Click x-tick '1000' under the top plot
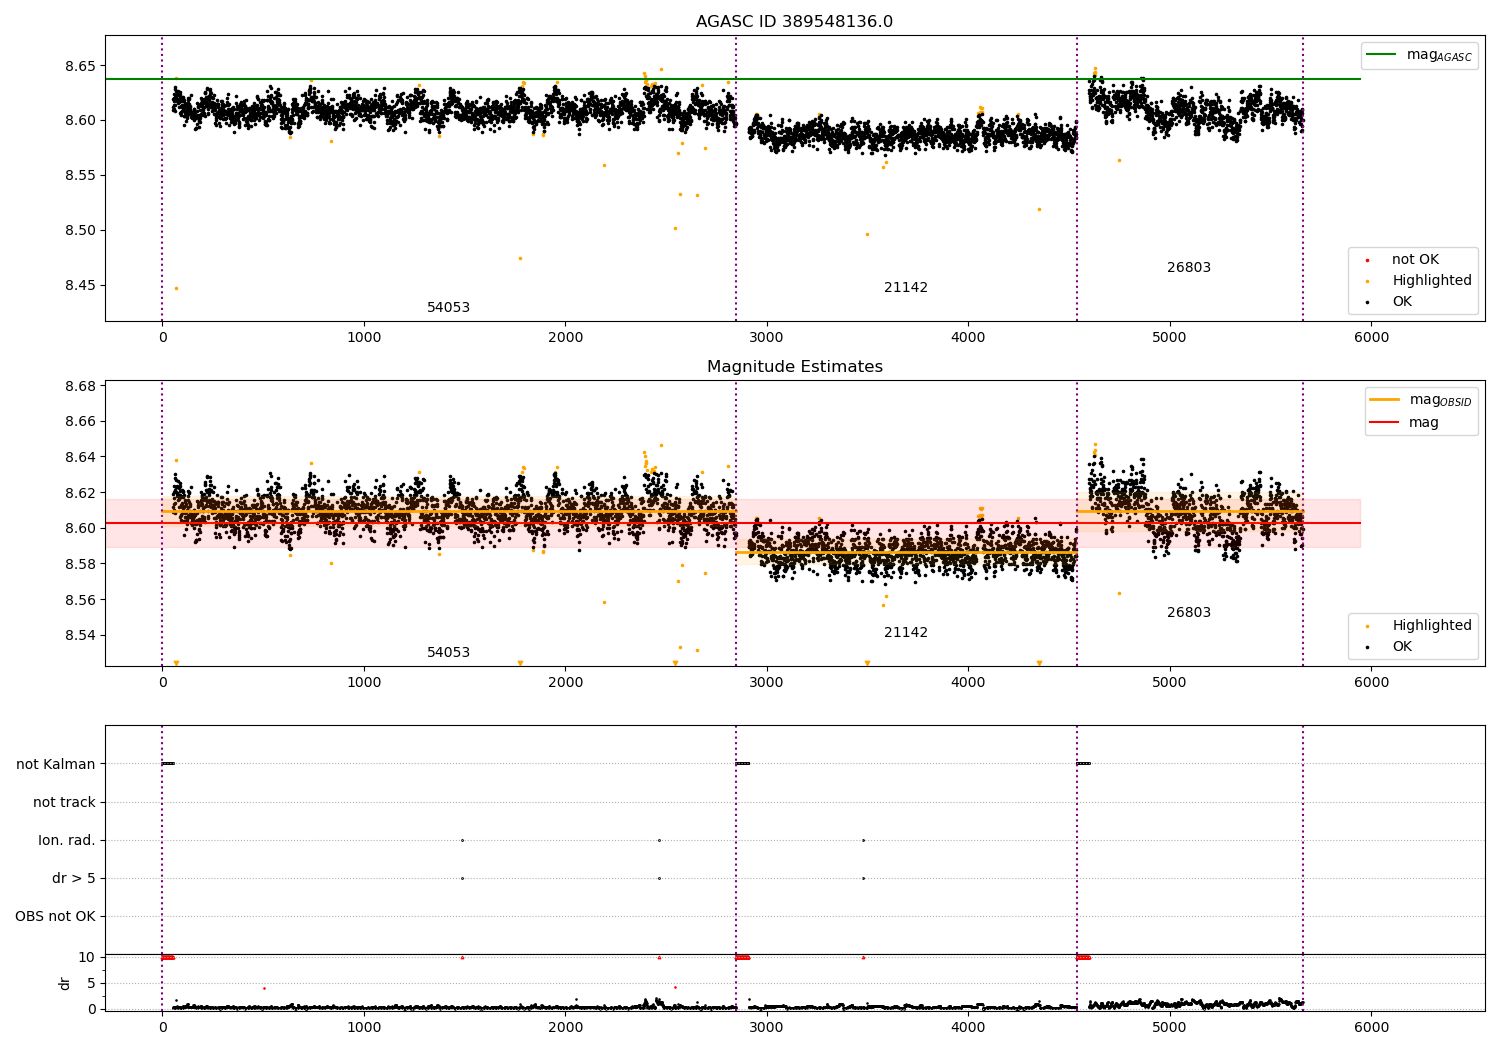This screenshot has height=1050, width=1500. [364, 338]
